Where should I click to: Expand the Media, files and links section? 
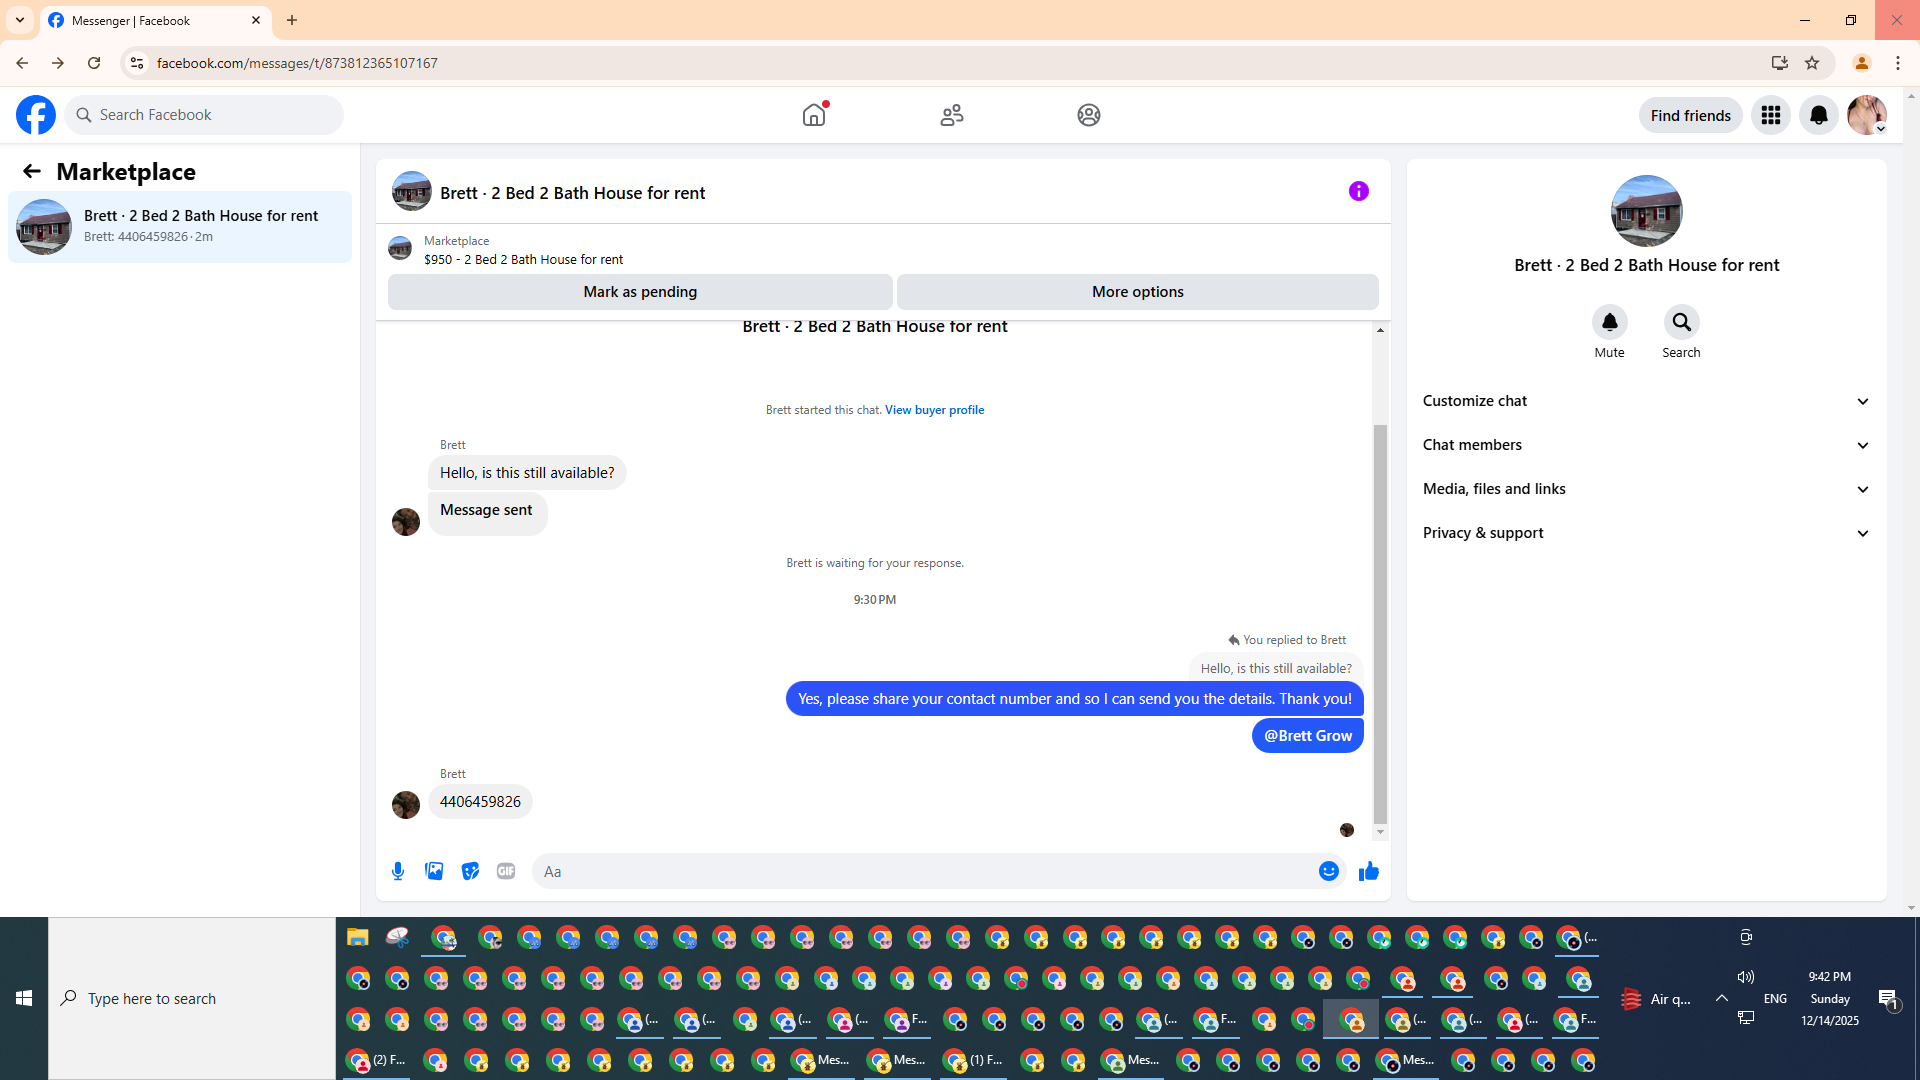click(1646, 489)
